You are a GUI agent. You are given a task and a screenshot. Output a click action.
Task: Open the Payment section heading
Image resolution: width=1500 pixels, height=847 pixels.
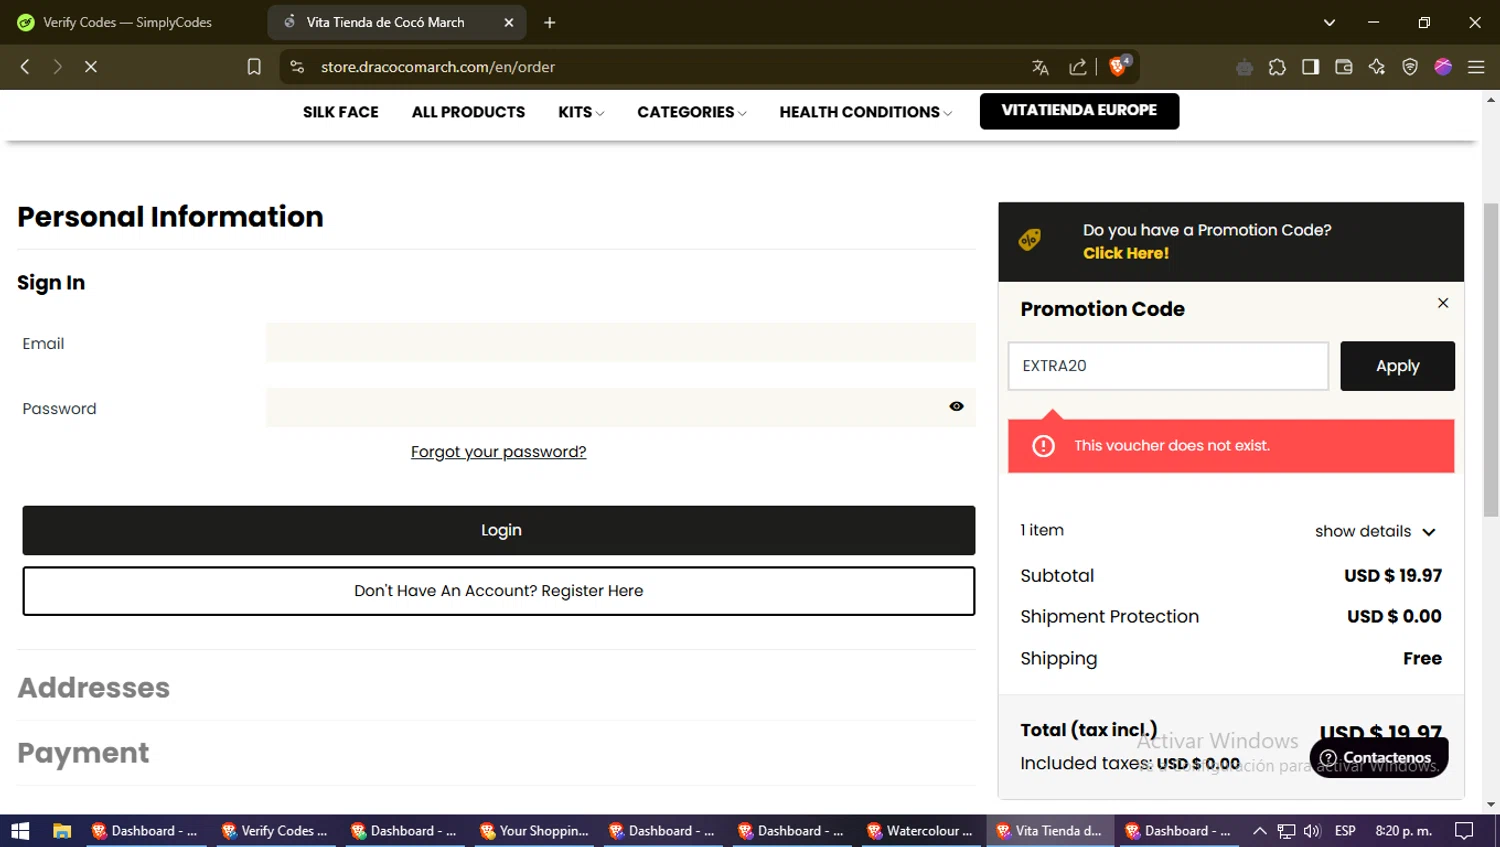click(x=83, y=753)
